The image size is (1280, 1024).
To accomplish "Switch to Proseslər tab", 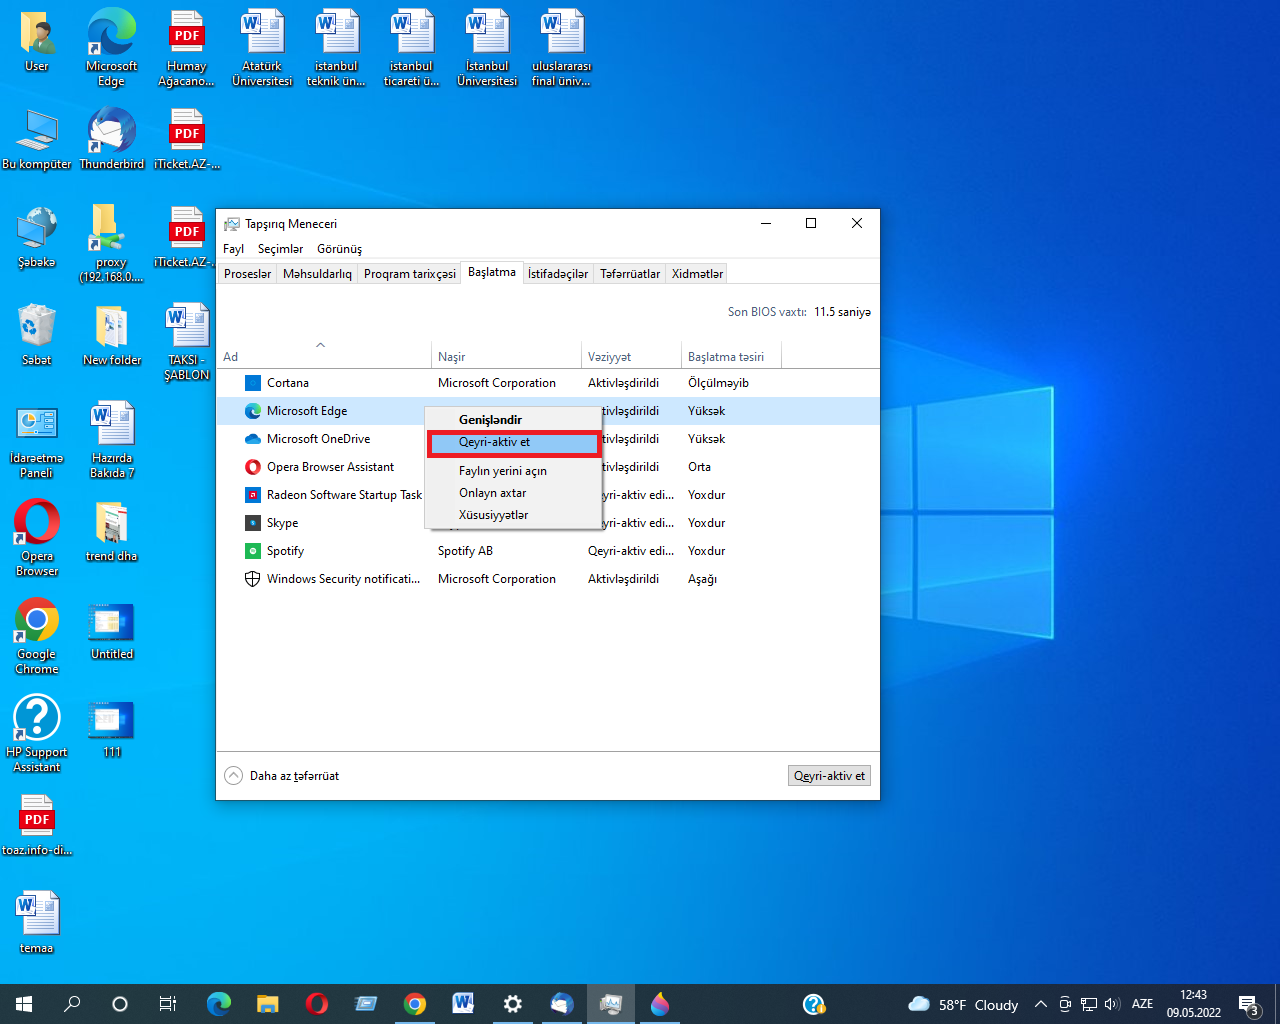I will tap(247, 274).
